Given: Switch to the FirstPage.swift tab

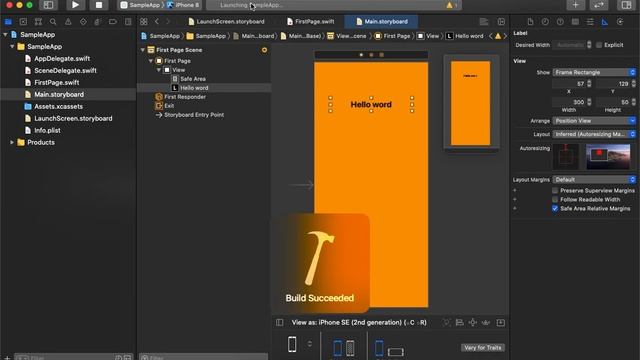Looking at the screenshot, I should [310, 22].
